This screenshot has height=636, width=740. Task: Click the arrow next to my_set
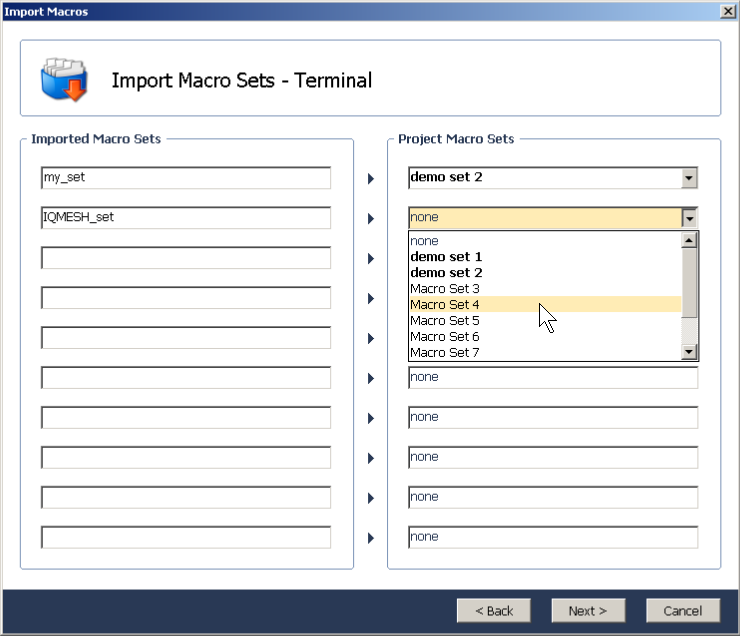point(371,178)
